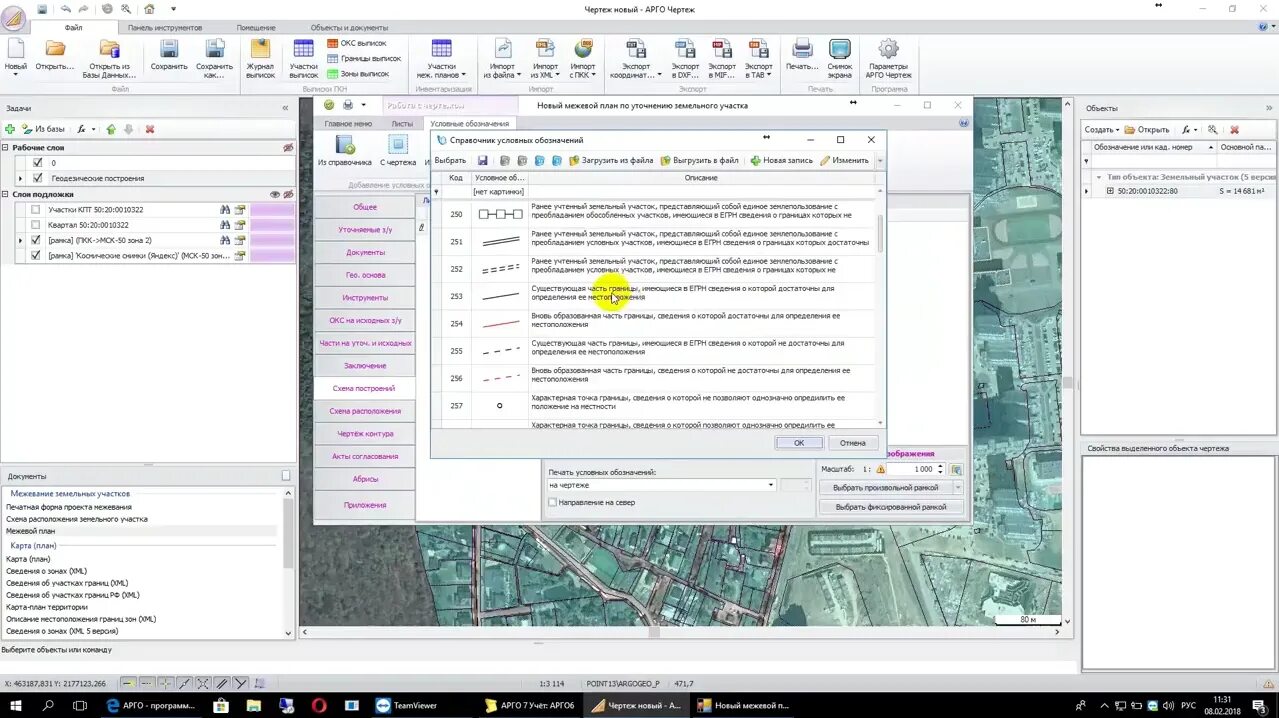1279x718 pixels.
Task: Hide all Рабочие слои with crossed-eye icon
Action: point(288,148)
